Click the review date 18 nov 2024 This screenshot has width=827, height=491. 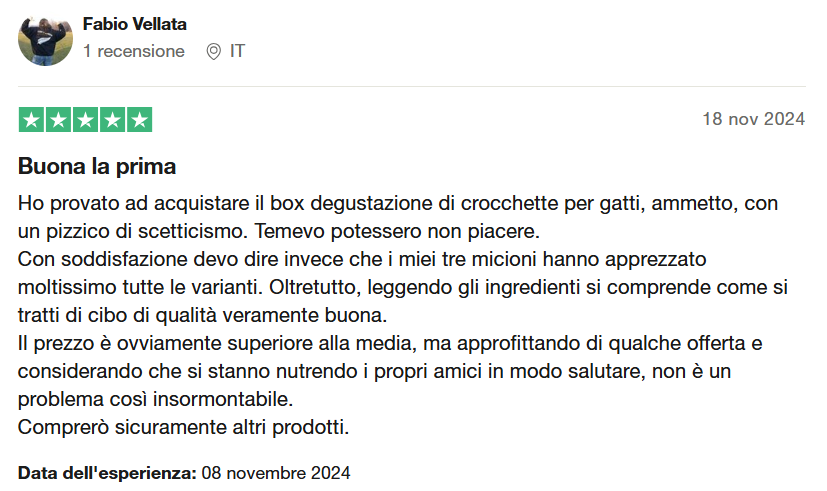coord(753,119)
